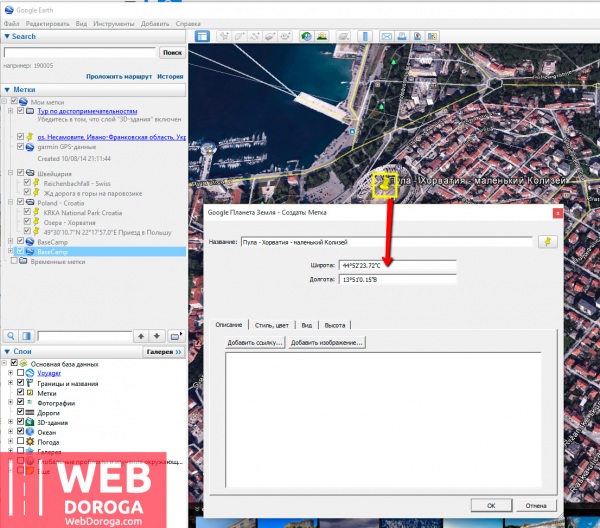The image size is (600, 528).
Task: Click the Email envelope toolbar icon
Action: pos(386,36)
